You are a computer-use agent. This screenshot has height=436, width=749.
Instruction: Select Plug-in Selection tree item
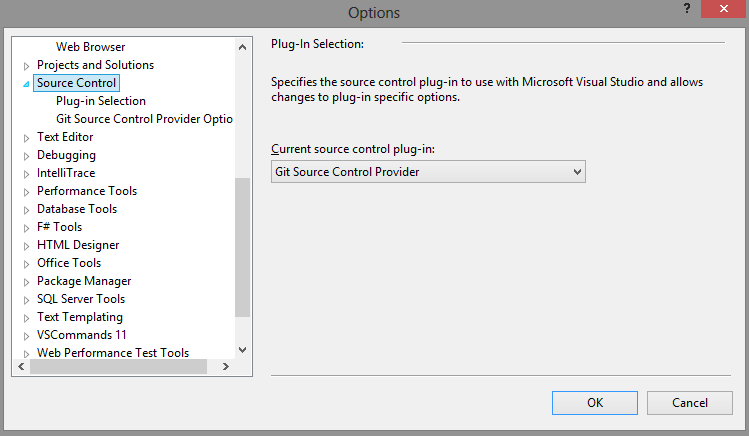pyautogui.click(x=101, y=101)
